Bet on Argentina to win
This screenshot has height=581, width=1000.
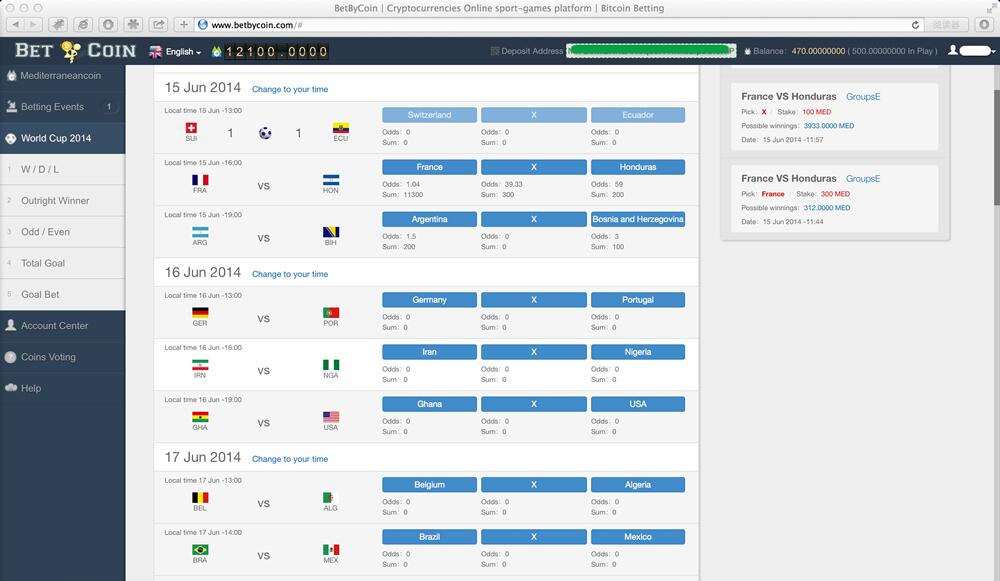429,219
